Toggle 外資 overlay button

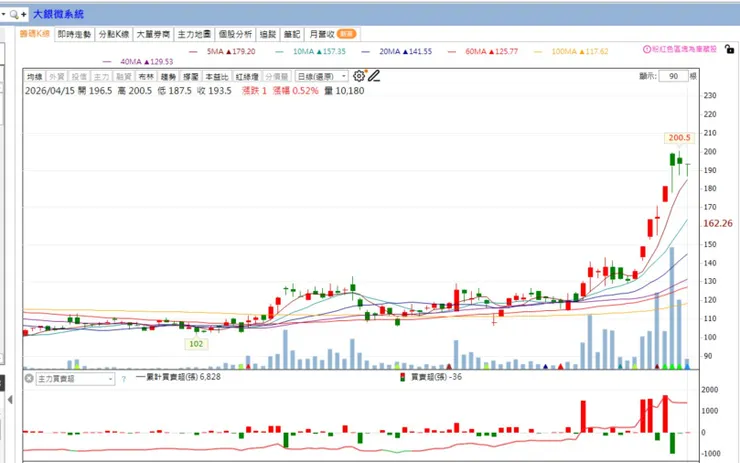[x=57, y=76]
